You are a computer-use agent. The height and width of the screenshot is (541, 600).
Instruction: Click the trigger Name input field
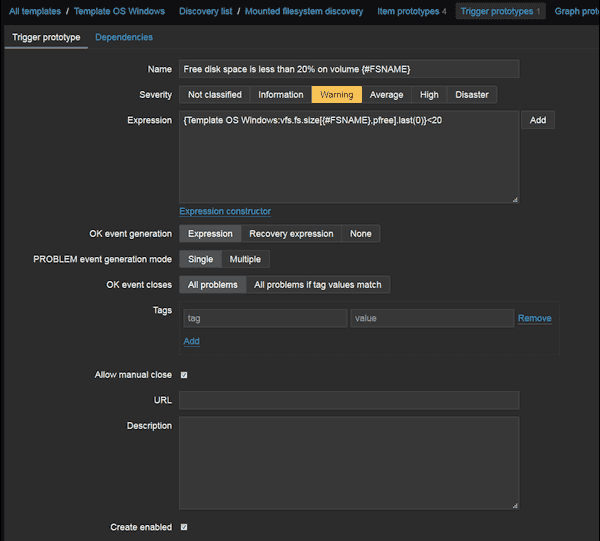349,69
